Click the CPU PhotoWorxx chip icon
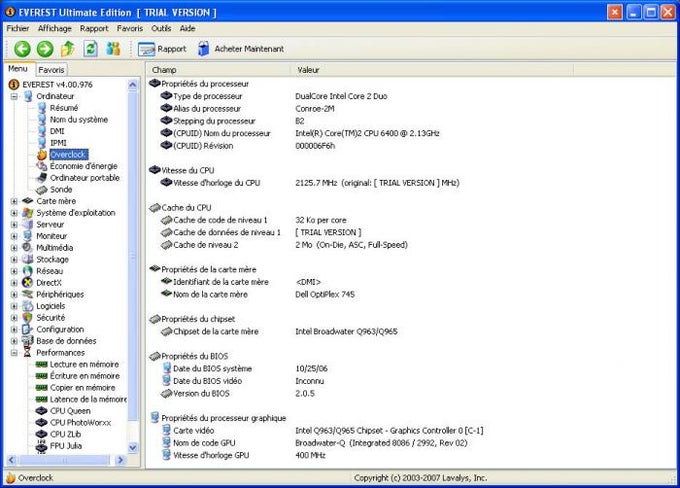This screenshot has height=488, width=680. tap(42, 422)
